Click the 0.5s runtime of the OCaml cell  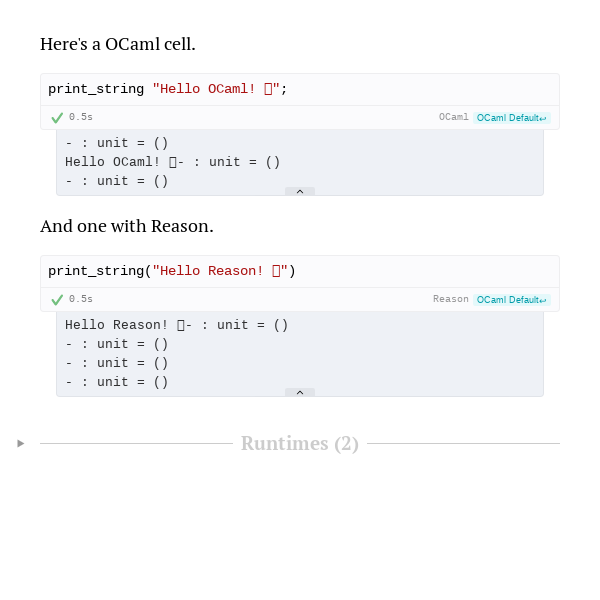[81, 117]
